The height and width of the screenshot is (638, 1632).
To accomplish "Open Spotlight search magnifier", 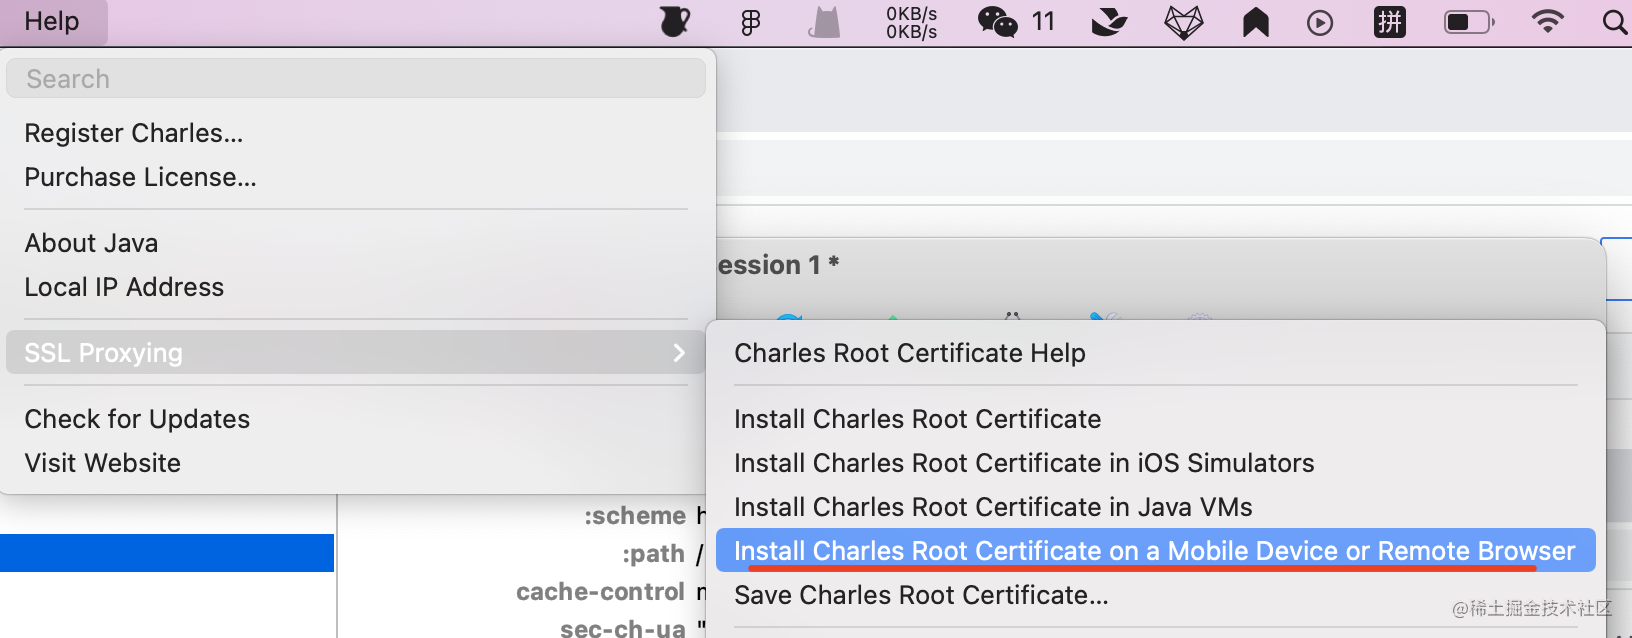I will 1614,22.
